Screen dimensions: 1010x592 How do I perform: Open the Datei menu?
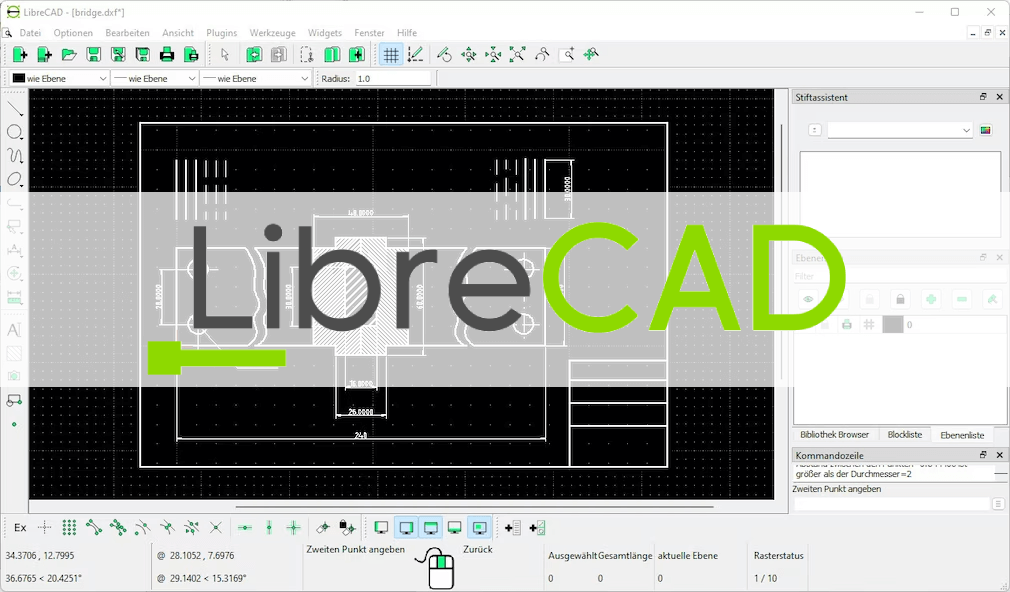pyautogui.click(x=30, y=33)
